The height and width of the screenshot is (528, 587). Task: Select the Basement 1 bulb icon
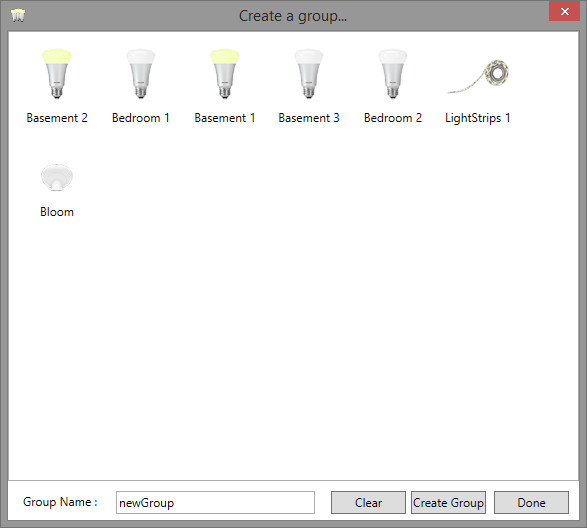pyautogui.click(x=225, y=73)
